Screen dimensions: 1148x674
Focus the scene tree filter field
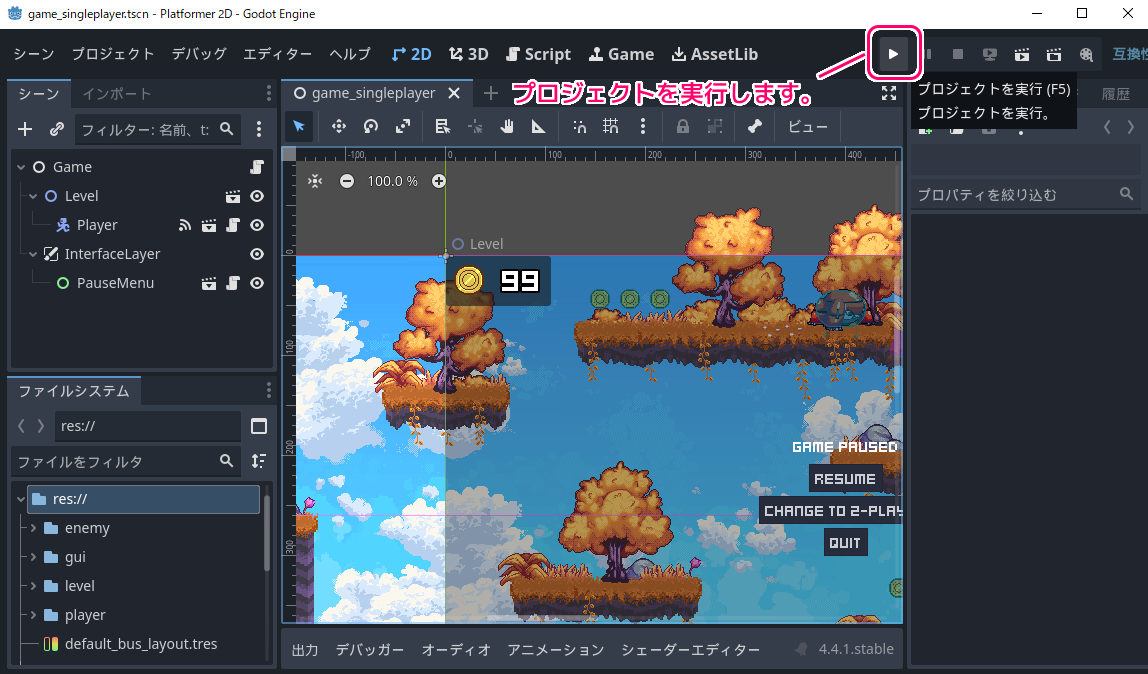pyautogui.click(x=156, y=130)
